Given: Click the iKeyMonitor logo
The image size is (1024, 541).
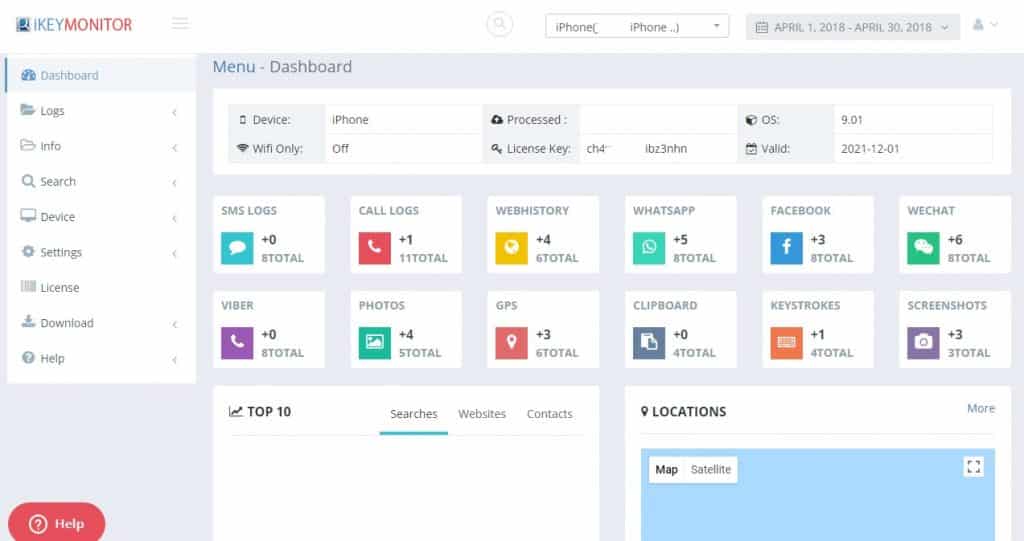Looking at the screenshot, I should pyautogui.click(x=74, y=25).
